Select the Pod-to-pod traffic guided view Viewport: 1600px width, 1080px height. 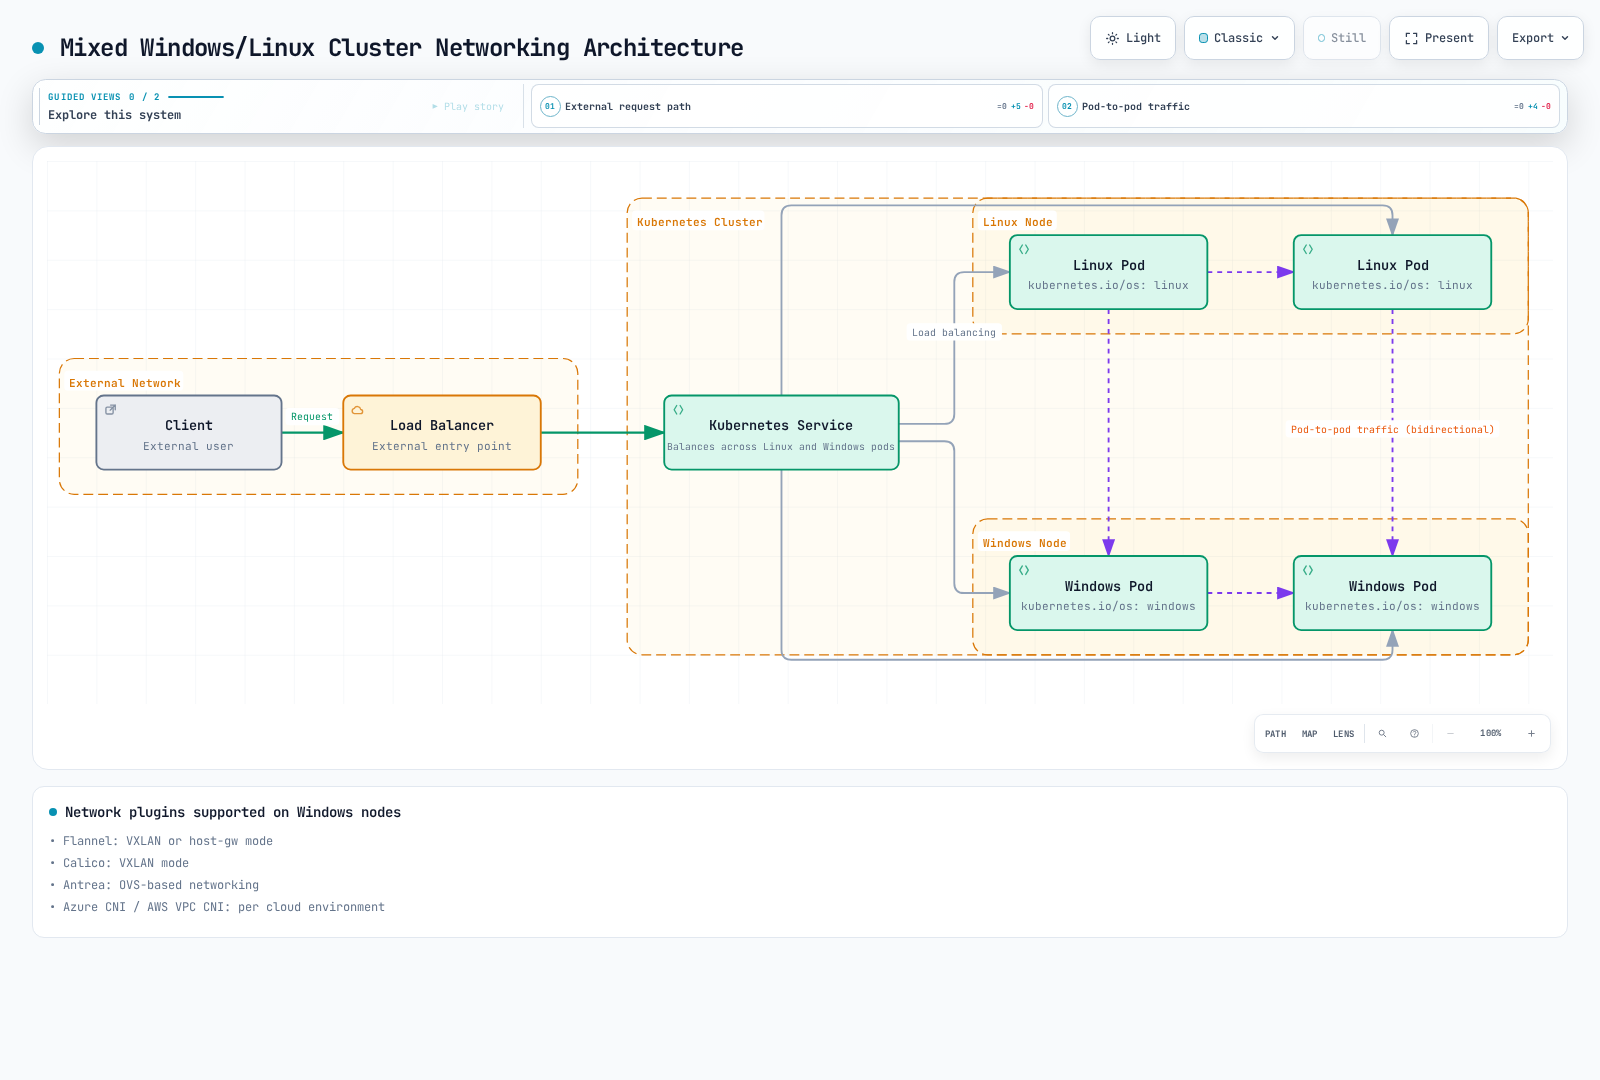tap(1304, 106)
